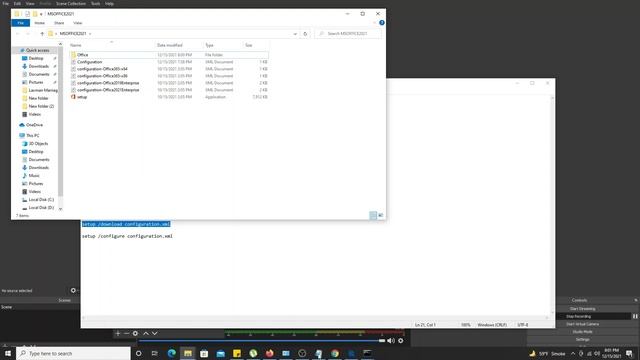Click Start Virtual Camera button
The width and height of the screenshot is (640, 360).
pos(582,324)
